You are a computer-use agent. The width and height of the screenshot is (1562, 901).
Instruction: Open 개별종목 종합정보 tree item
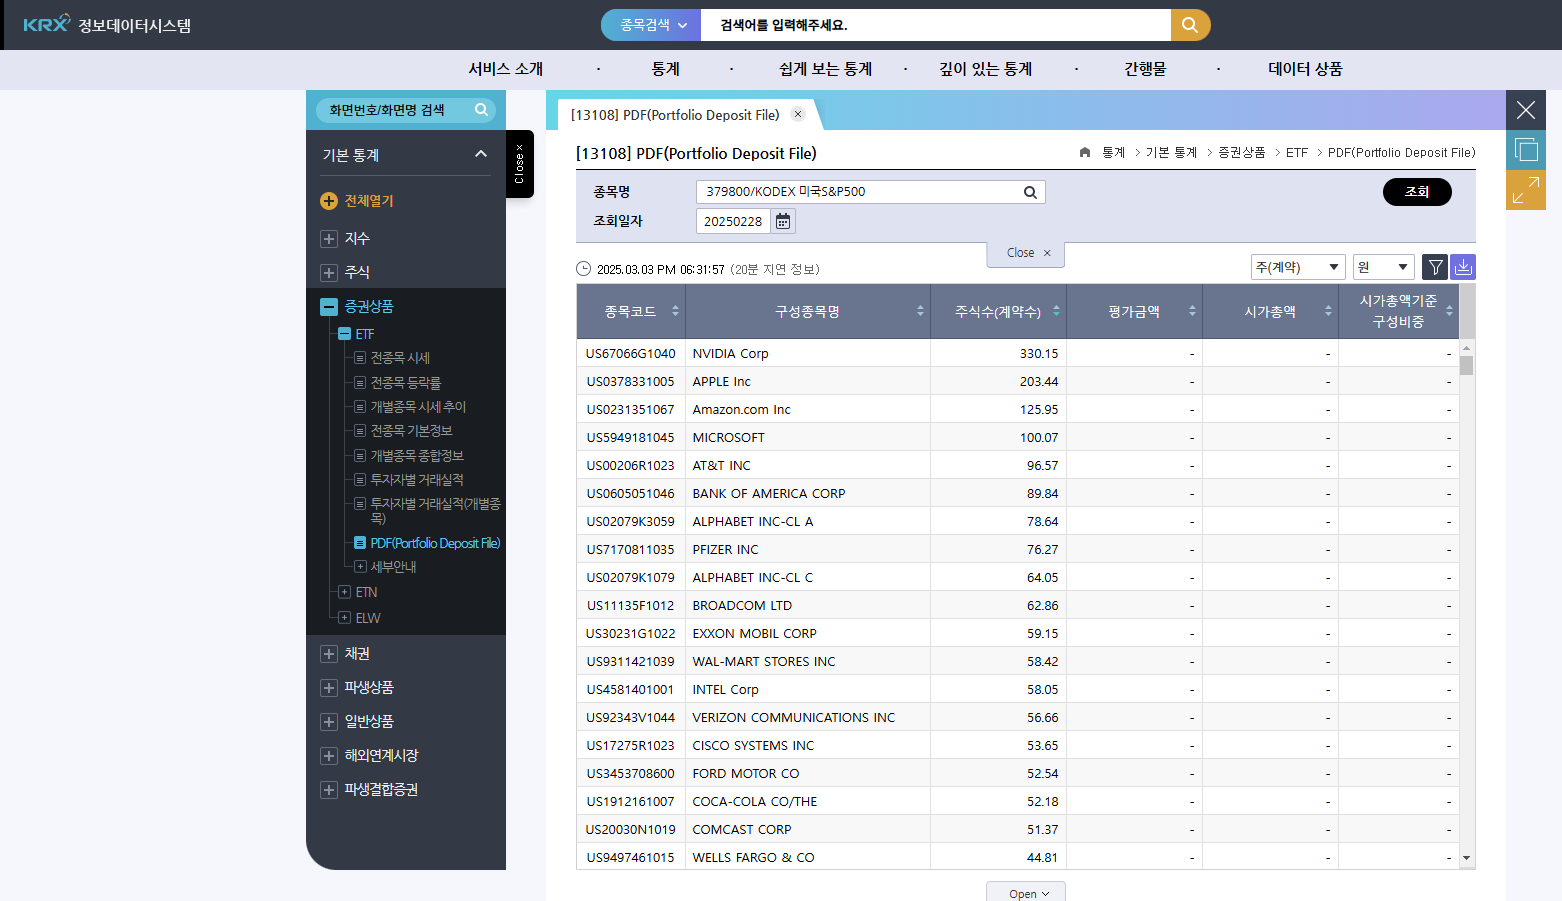click(417, 456)
